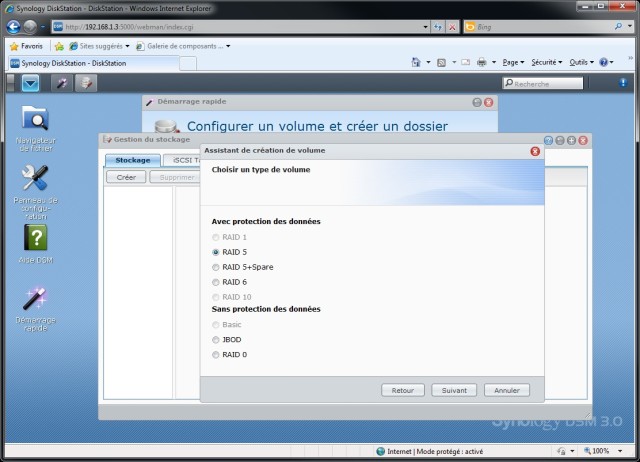Open the Galerie de composants dropdown arrow
This screenshot has width=640, height=462.
[228, 46]
